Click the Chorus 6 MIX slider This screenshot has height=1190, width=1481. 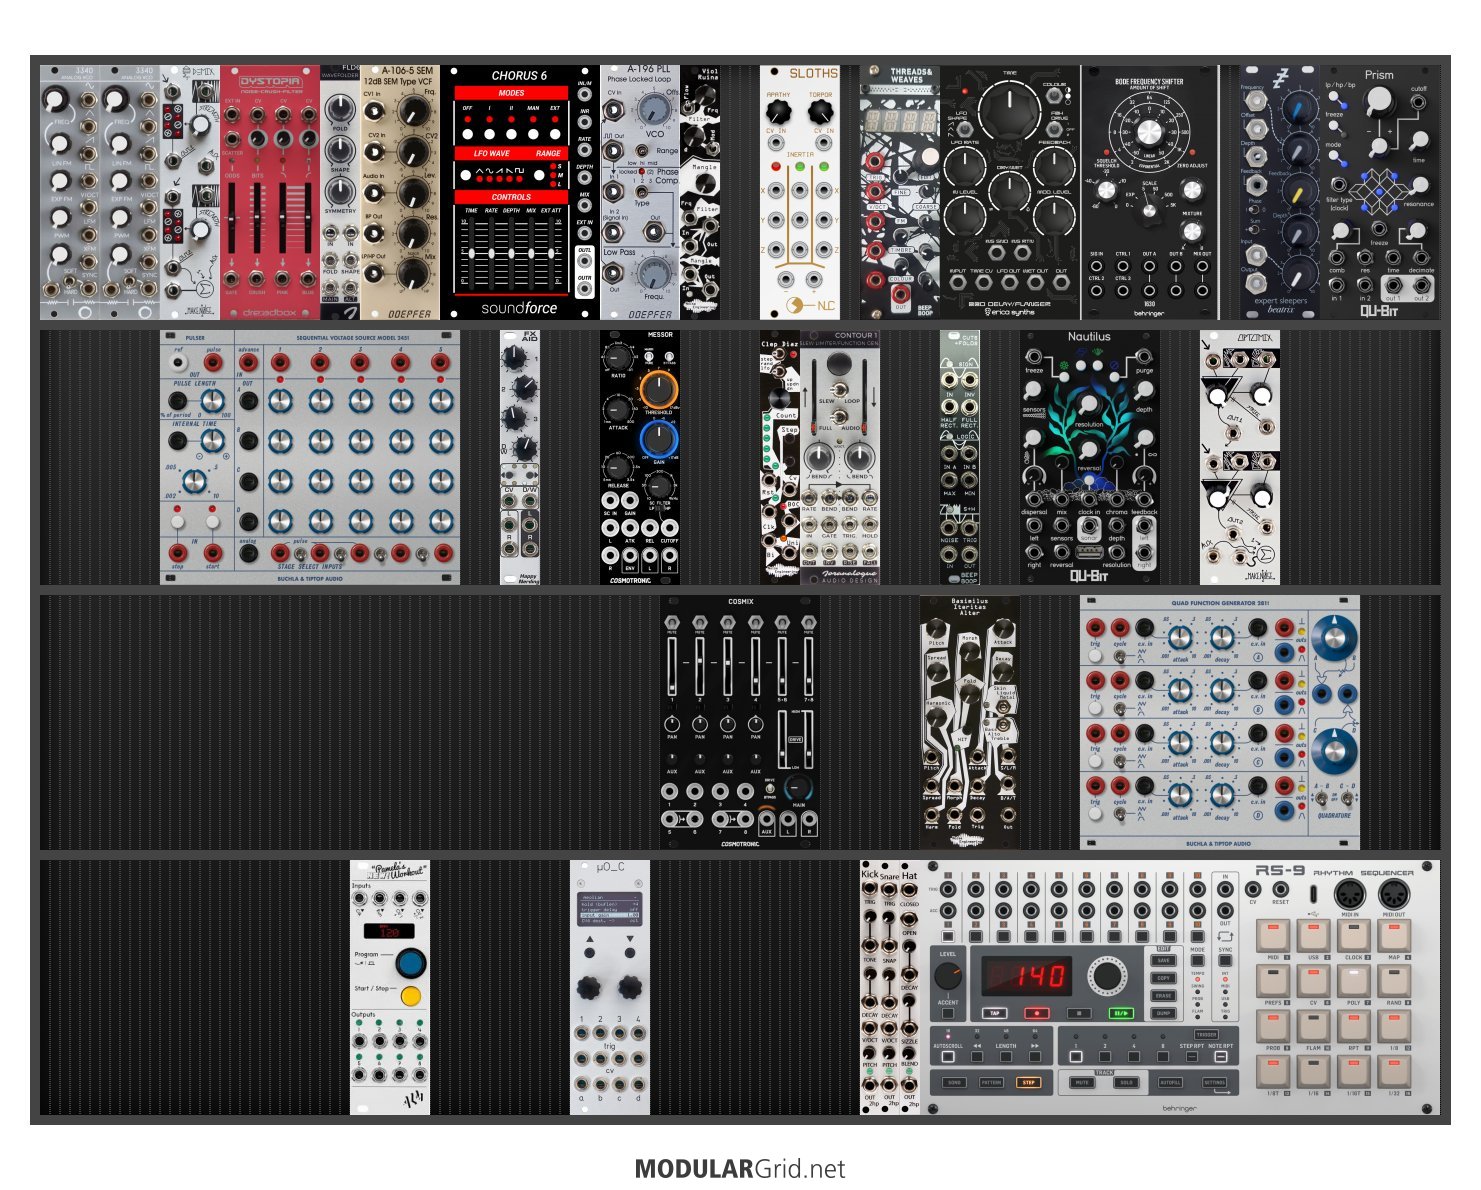(x=531, y=252)
